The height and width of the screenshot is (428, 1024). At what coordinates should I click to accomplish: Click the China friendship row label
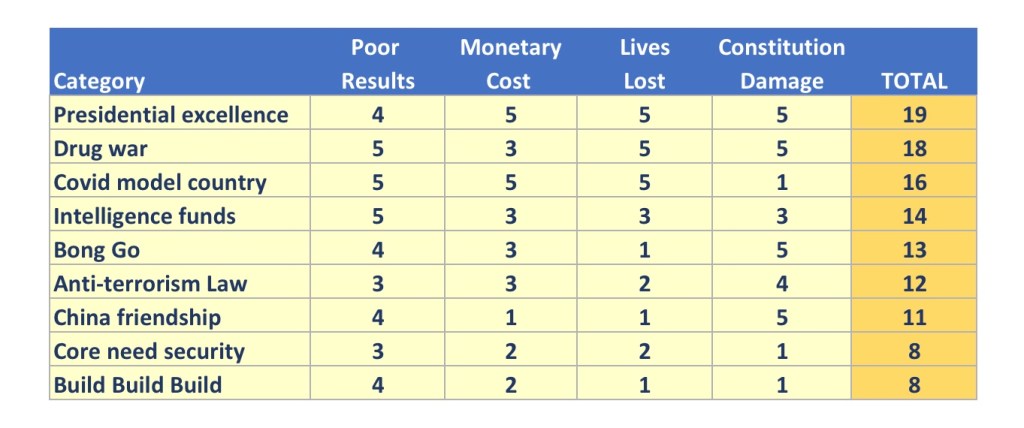click(137, 318)
